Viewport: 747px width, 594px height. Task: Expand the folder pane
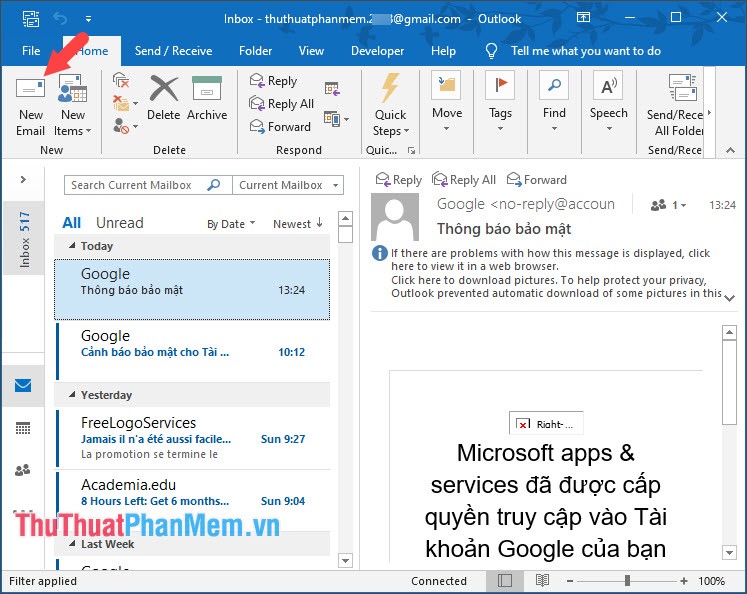(23, 180)
